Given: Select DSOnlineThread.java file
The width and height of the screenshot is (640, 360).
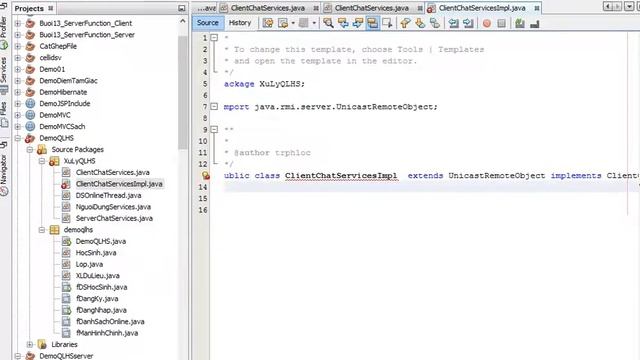Looking at the screenshot, I should point(108,196).
